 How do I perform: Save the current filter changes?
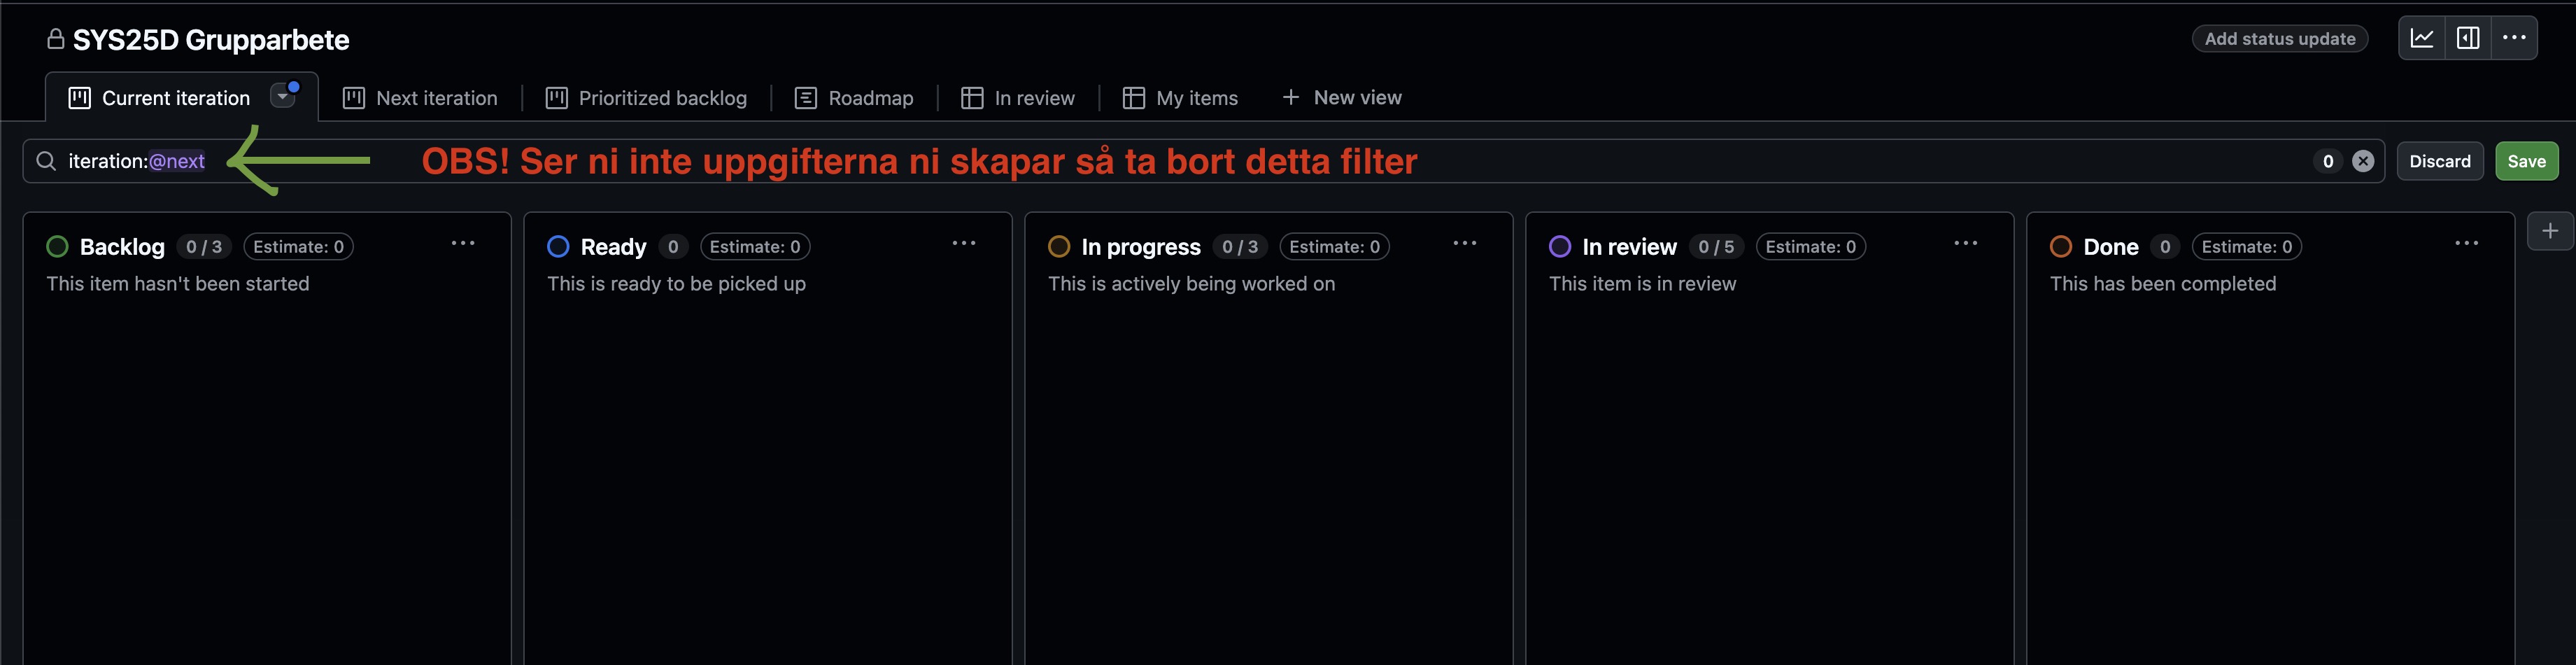pyautogui.click(x=2527, y=160)
